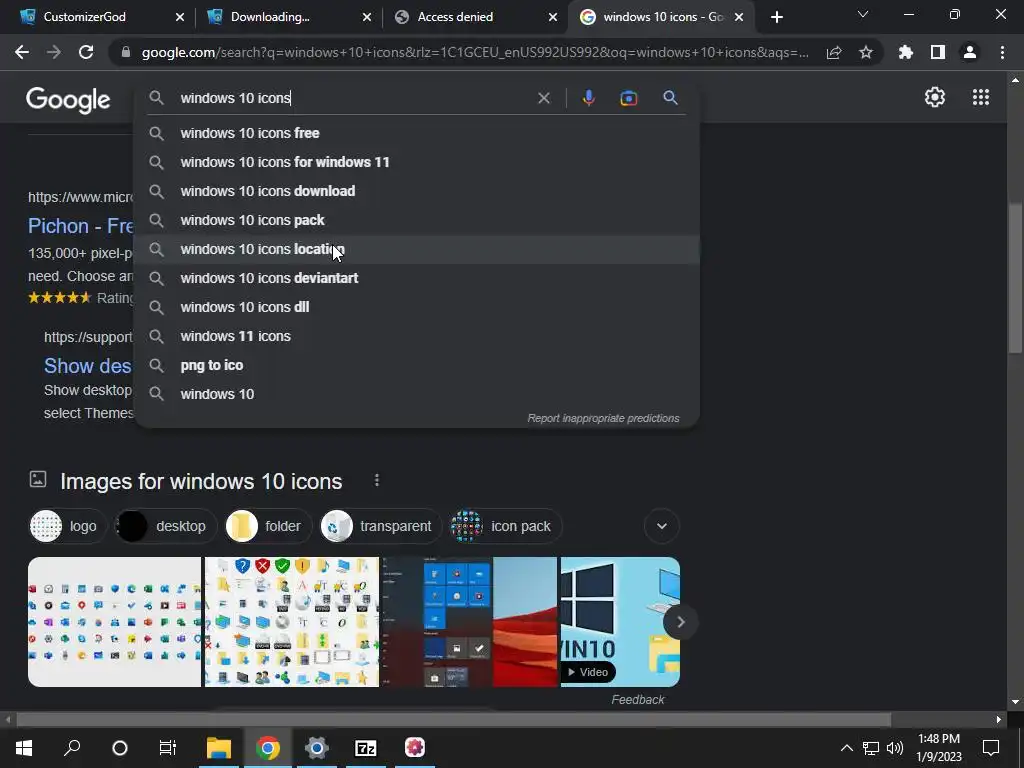Select suggestion "png to ico"
1024x768 pixels.
[417, 365]
